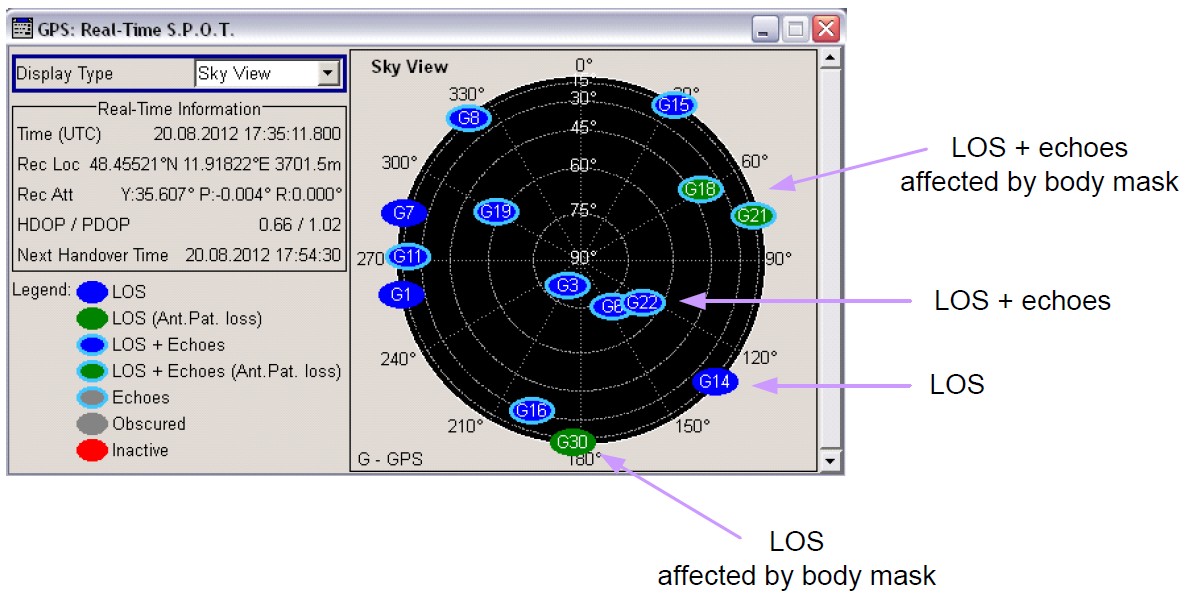The image size is (1193, 602).
Task: Click the green G18 satellite marker
Action: (701, 189)
